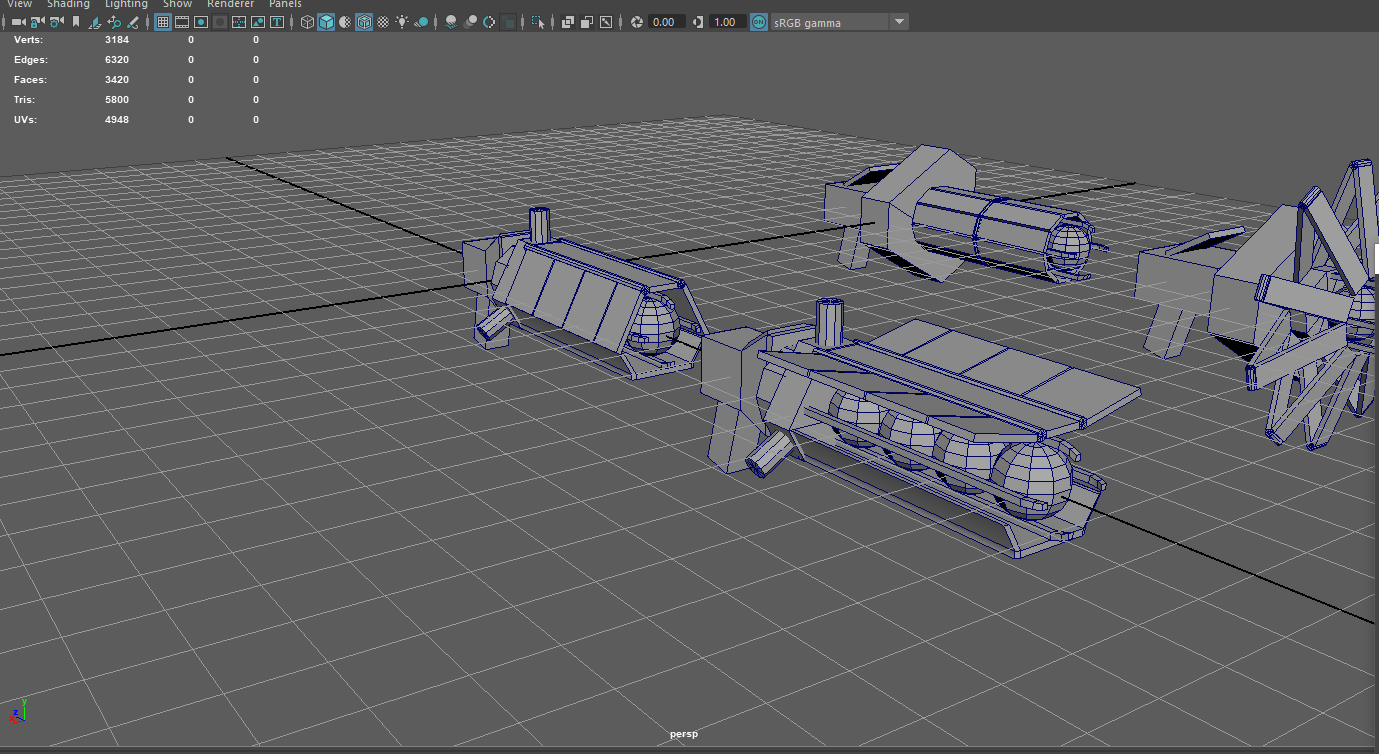Click the gamma value field showing 1.00

click(x=723, y=21)
